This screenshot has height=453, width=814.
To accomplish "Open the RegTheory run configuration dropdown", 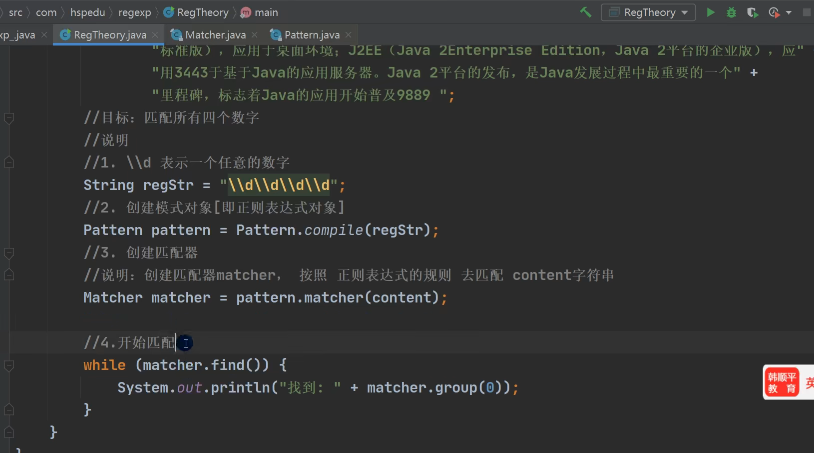I will 648,12.
